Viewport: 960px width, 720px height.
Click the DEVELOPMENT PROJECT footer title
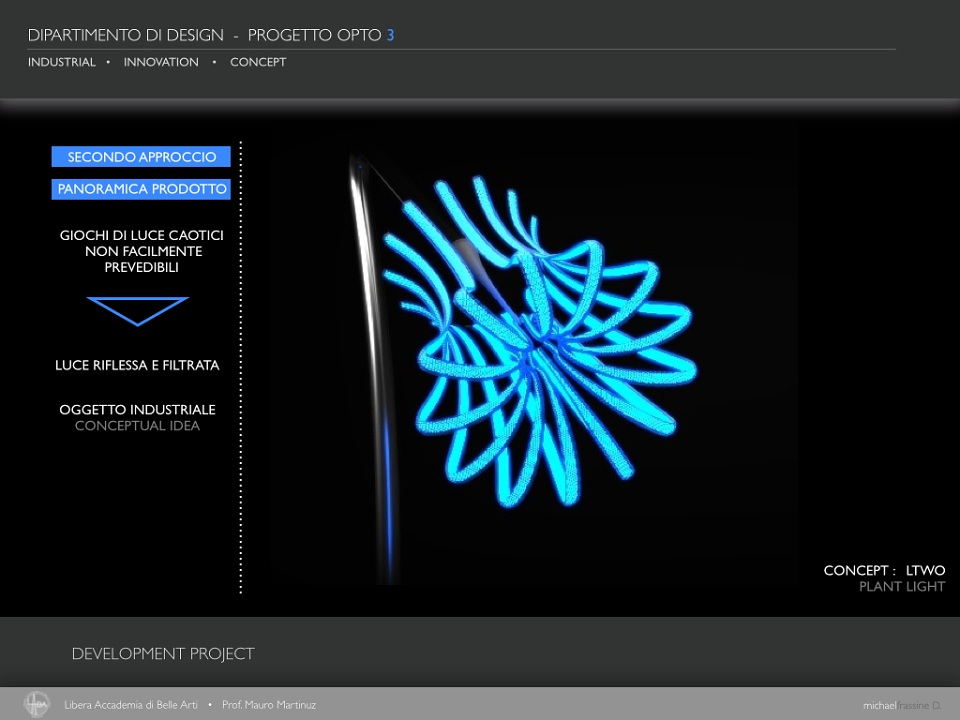tap(163, 654)
